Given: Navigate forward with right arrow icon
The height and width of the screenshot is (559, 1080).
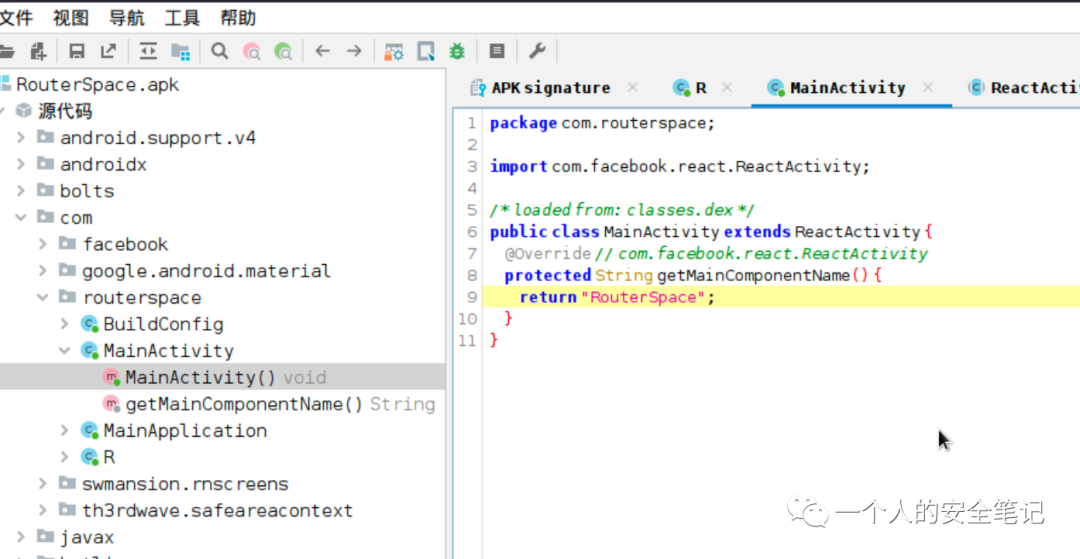Looking at the screenshot, I should click(354, 51).
